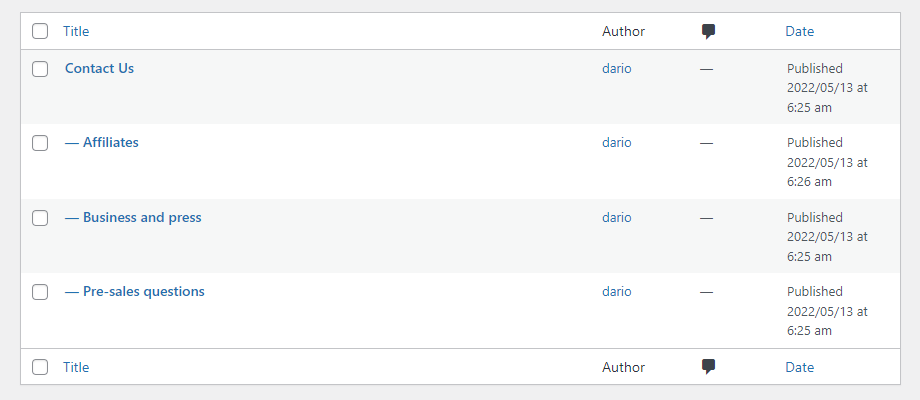Image resolution: width=920 pixels, height=400 pixels.
Task: Toggle the select-all checkbox in header
Action: tap(40, 31)
